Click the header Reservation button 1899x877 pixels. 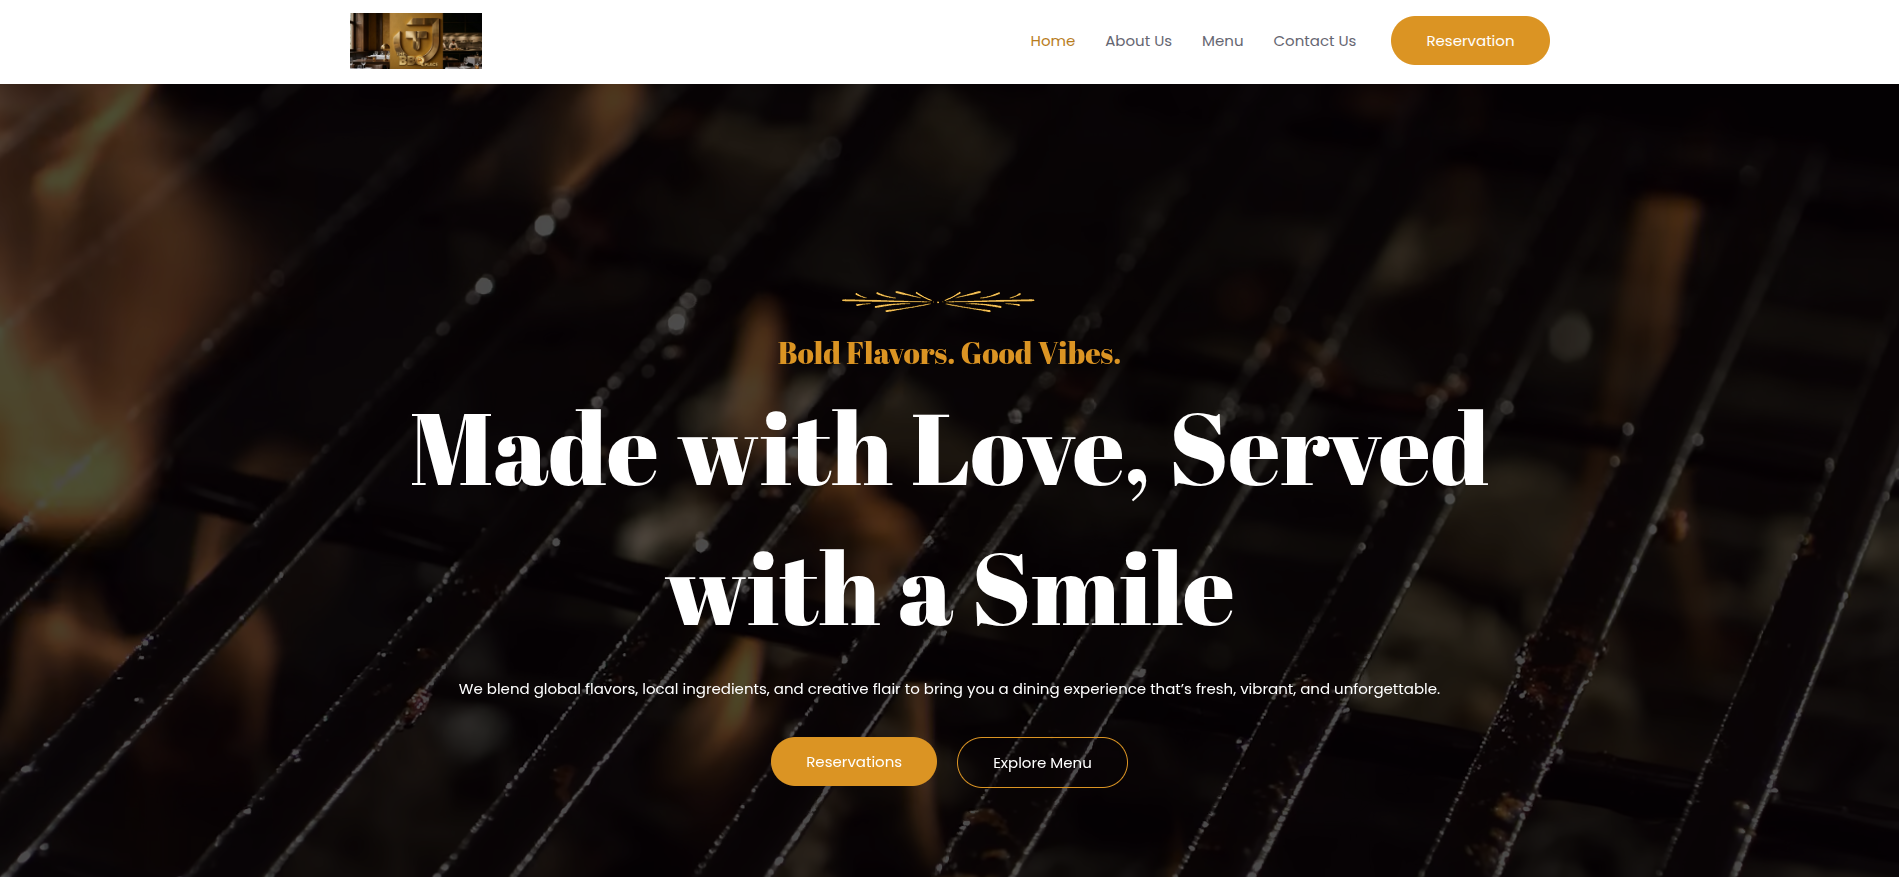point(1470,41)
